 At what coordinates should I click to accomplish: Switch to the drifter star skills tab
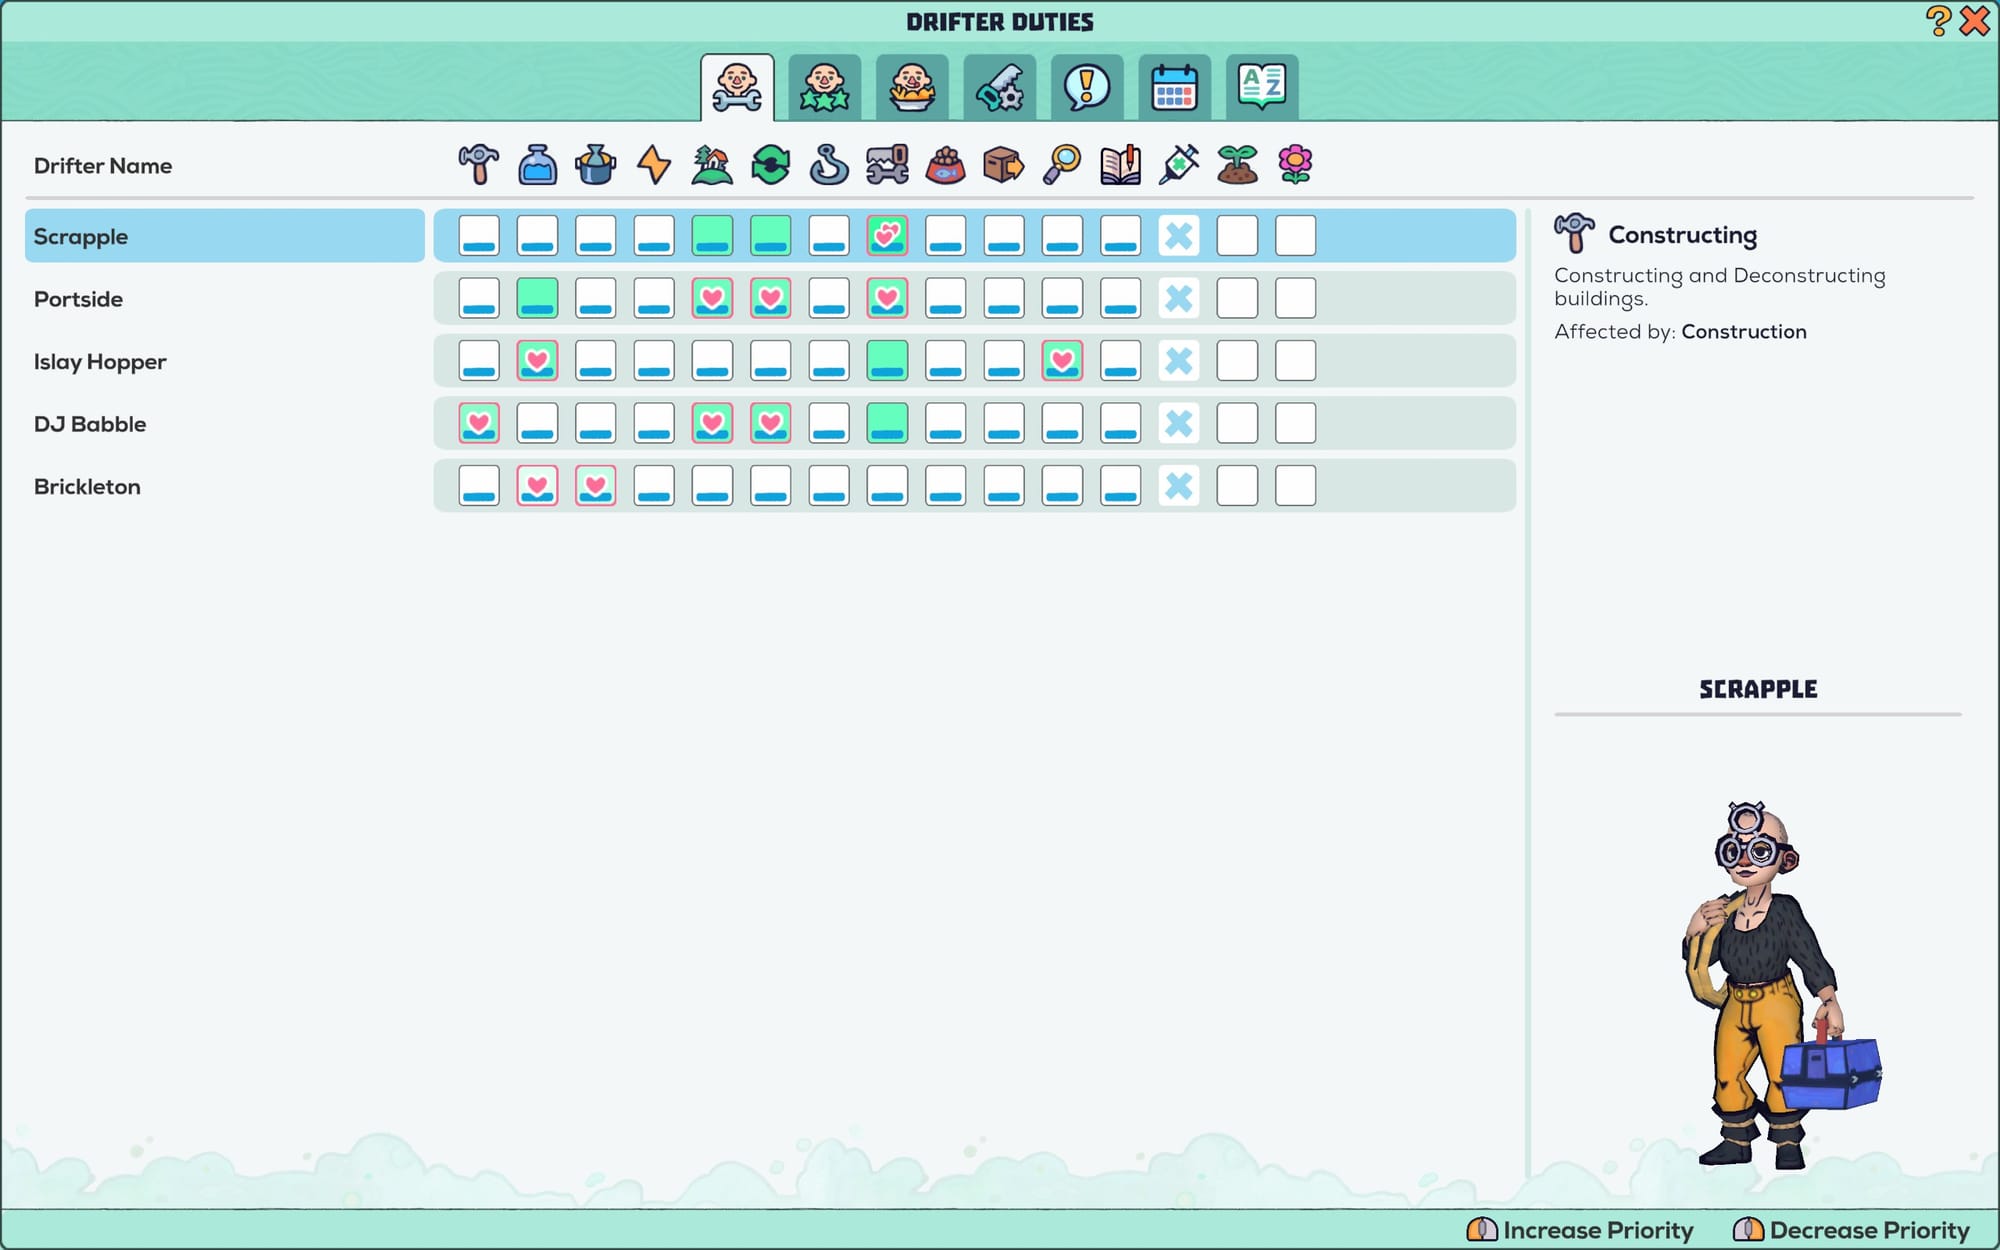[x=824, y=88]
